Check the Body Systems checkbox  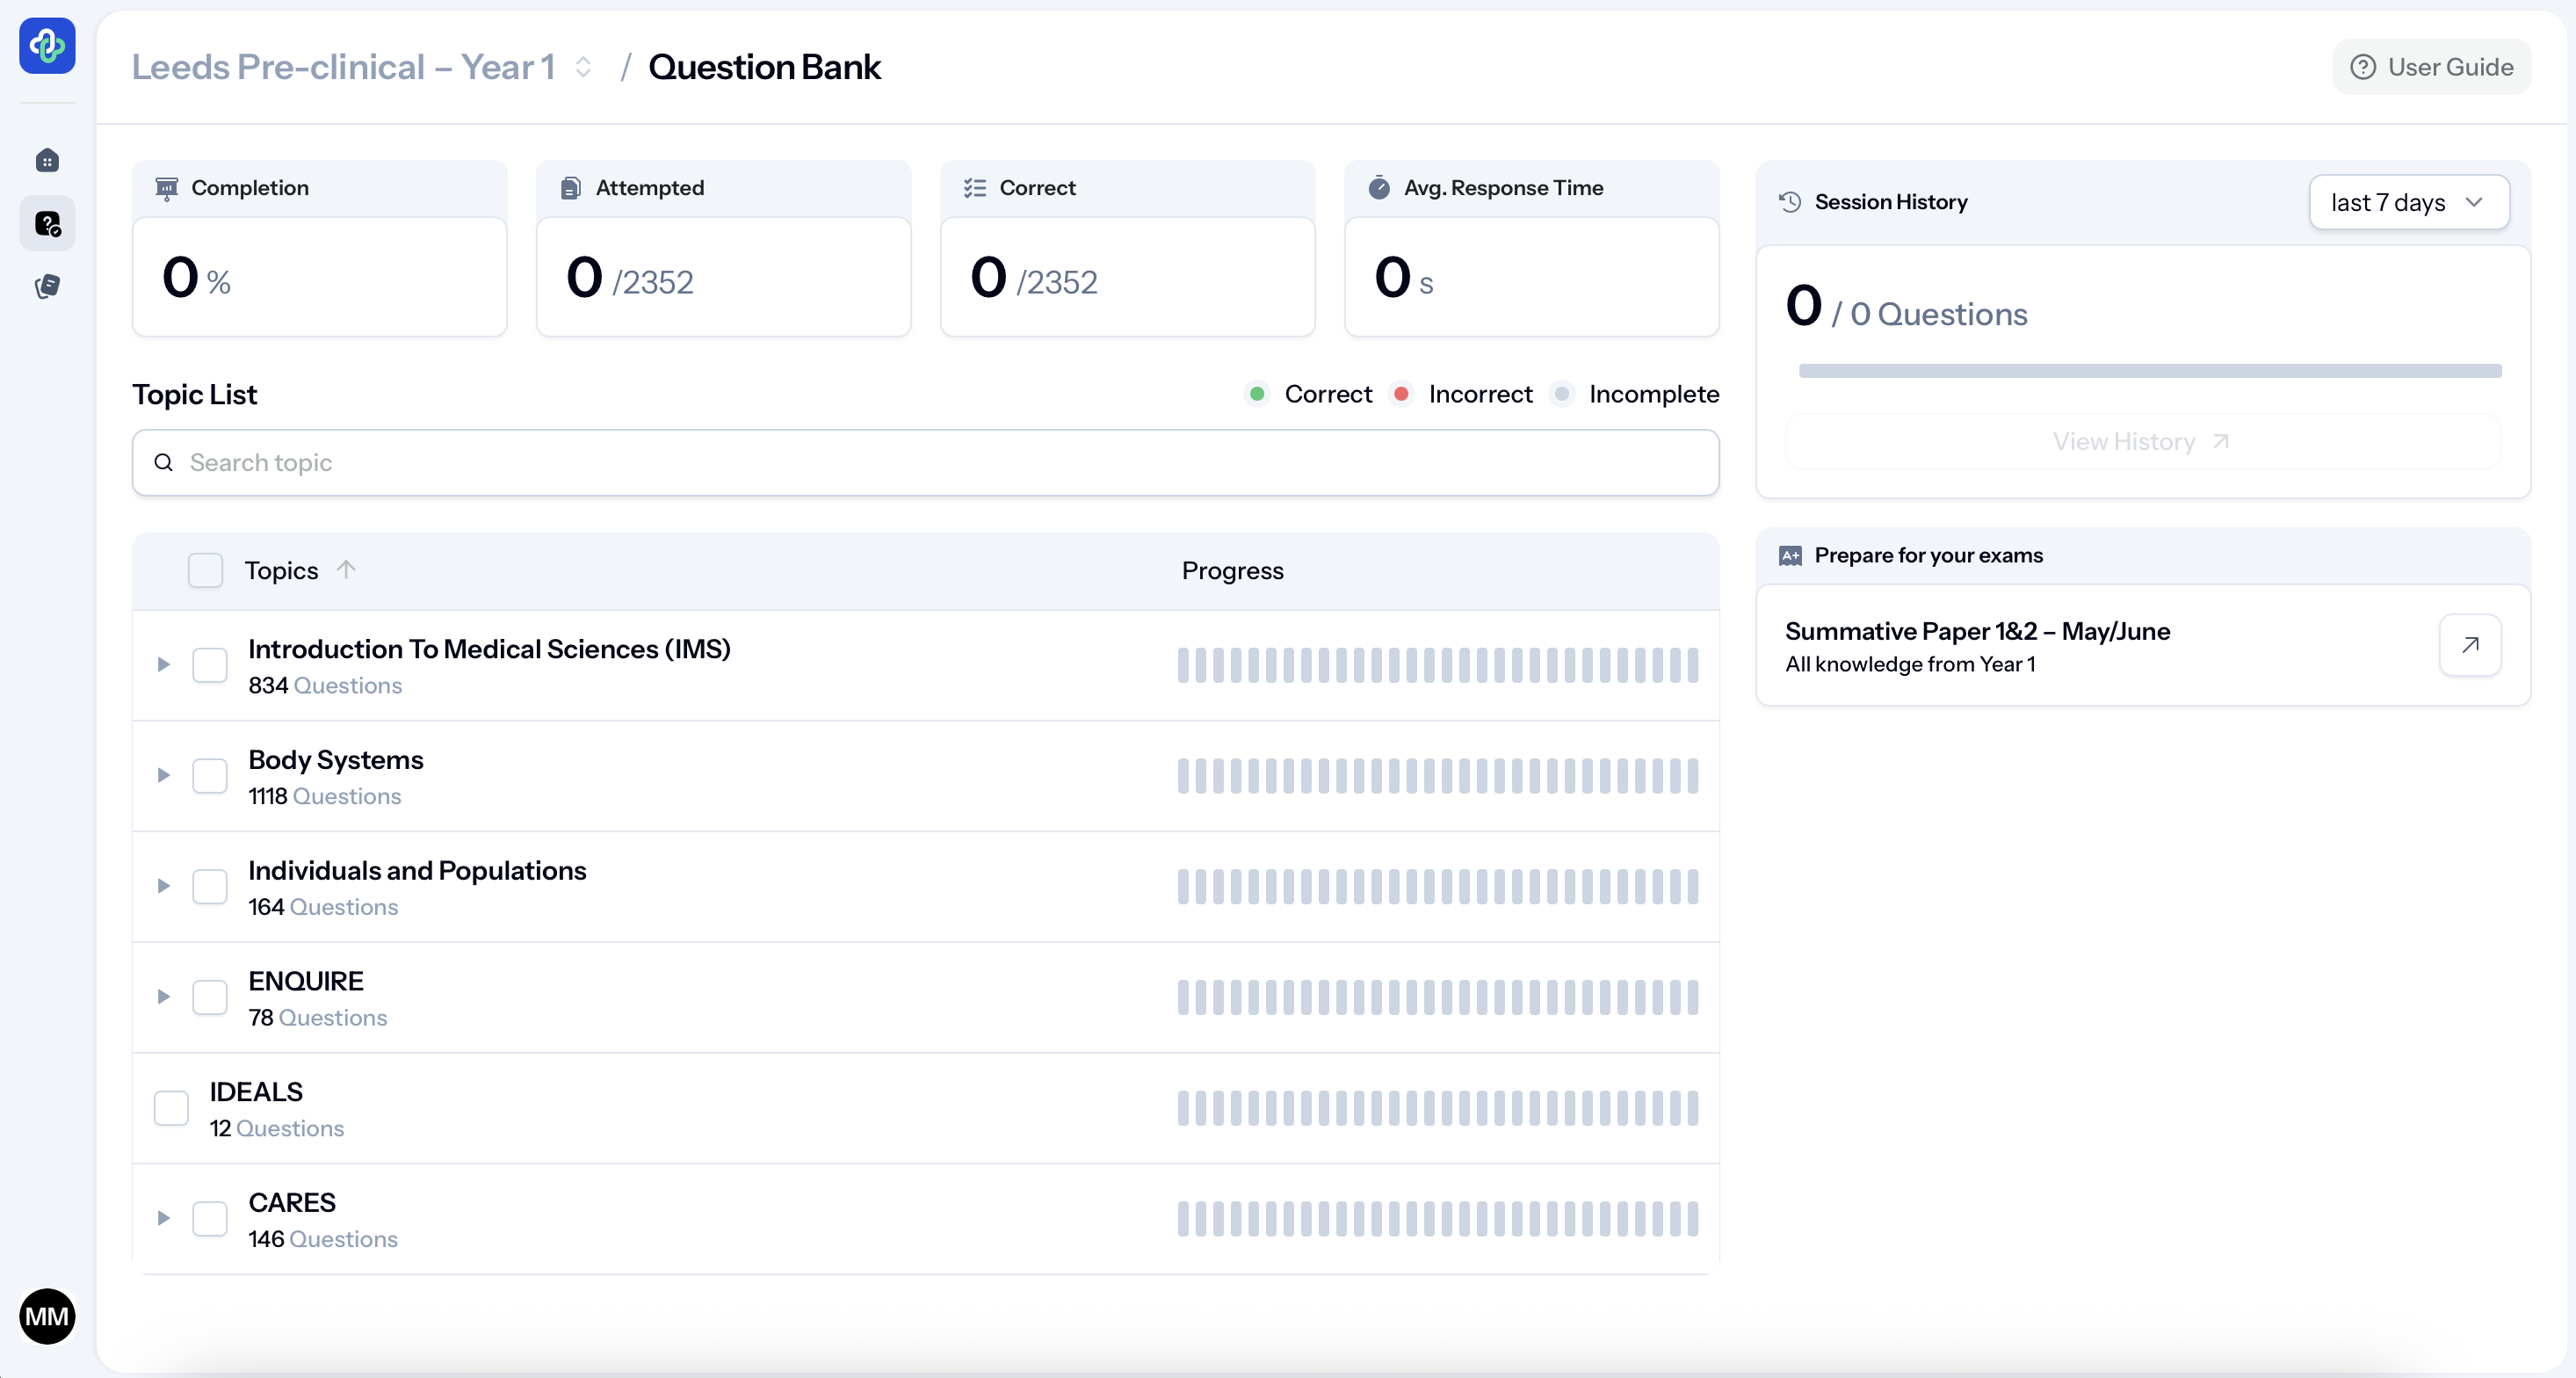[x=210, y=775]
